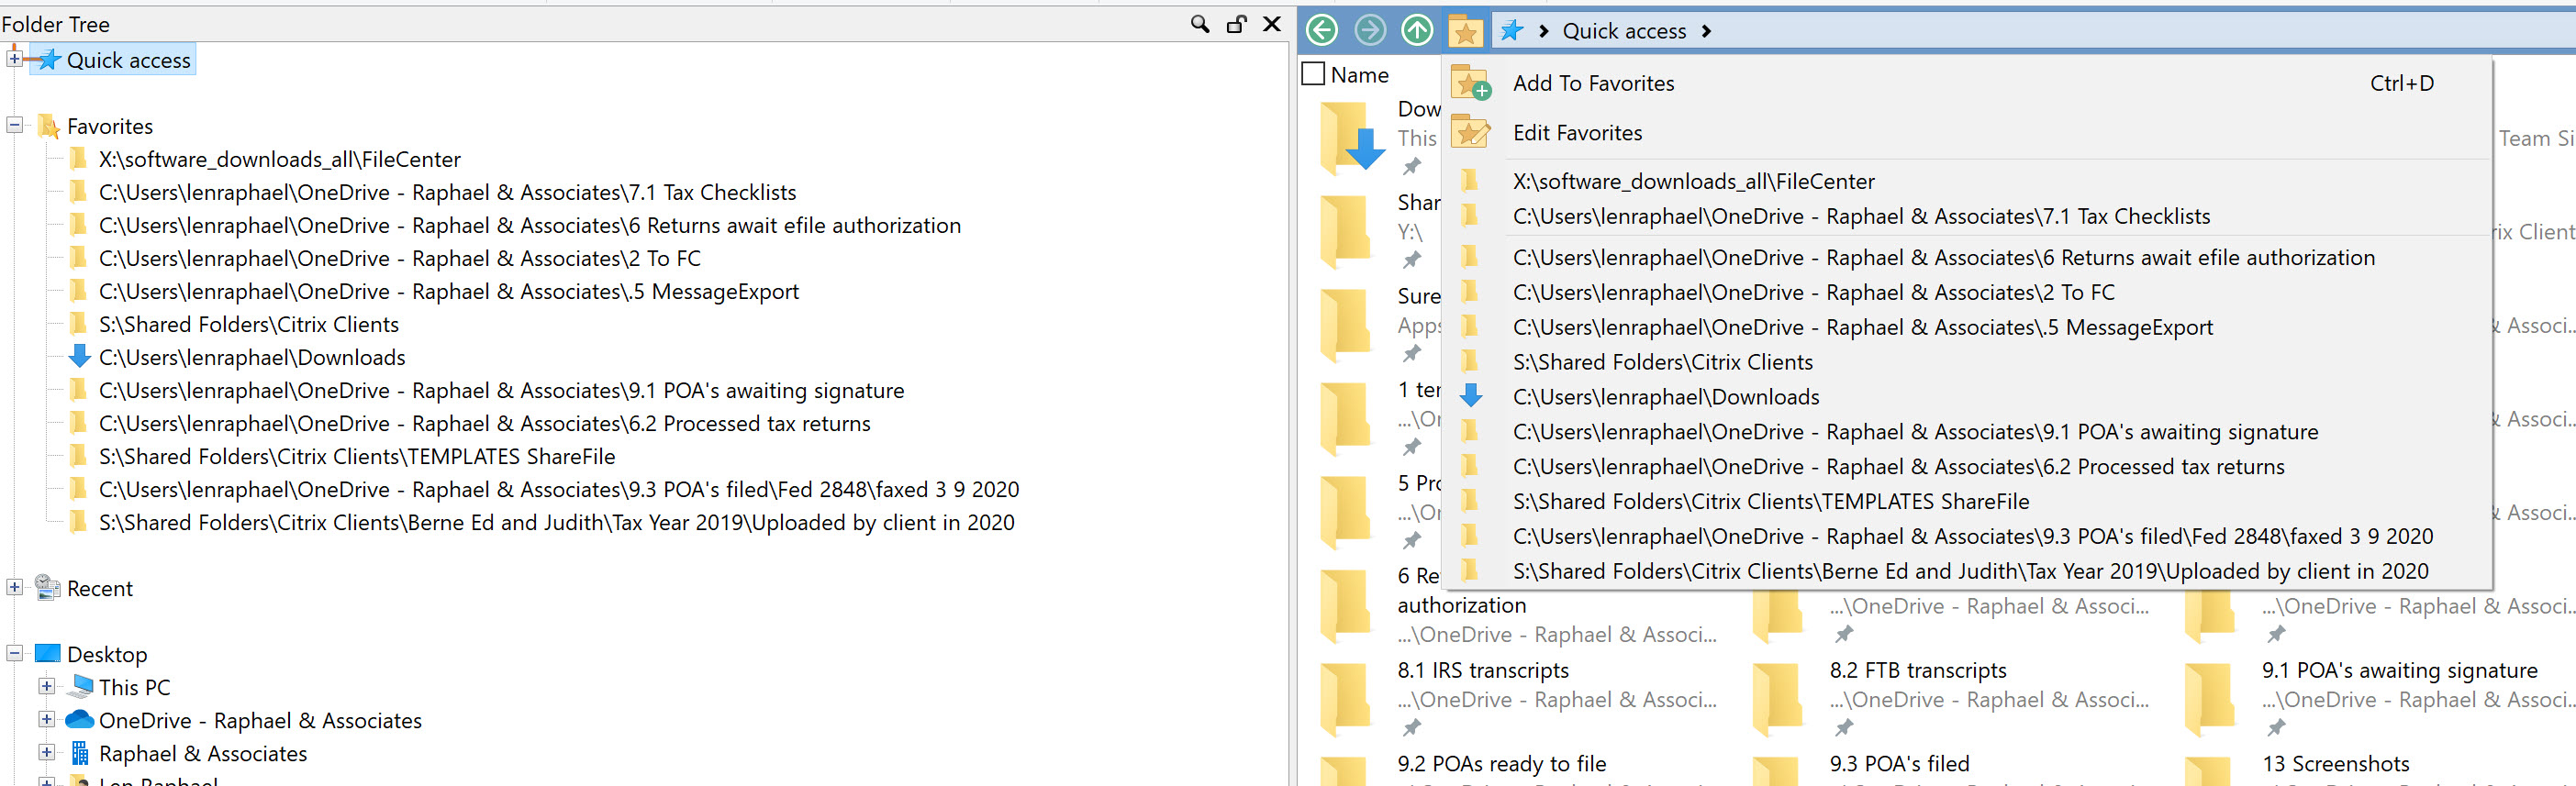Click the Desktop icon in folder tree

click(48, 653)
